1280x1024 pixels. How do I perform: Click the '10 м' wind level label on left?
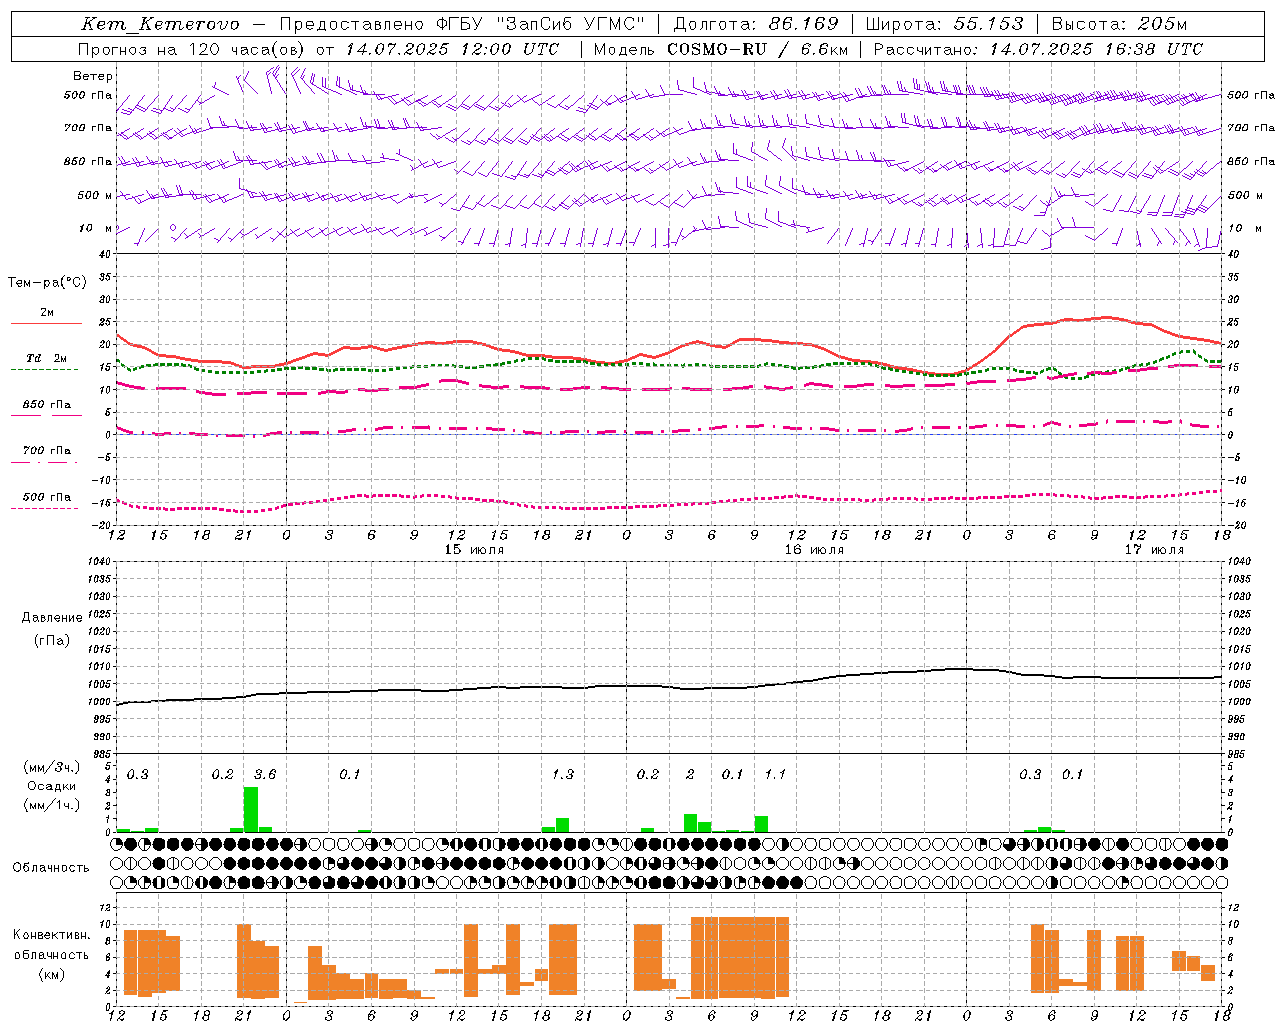(x=95, y=228)
